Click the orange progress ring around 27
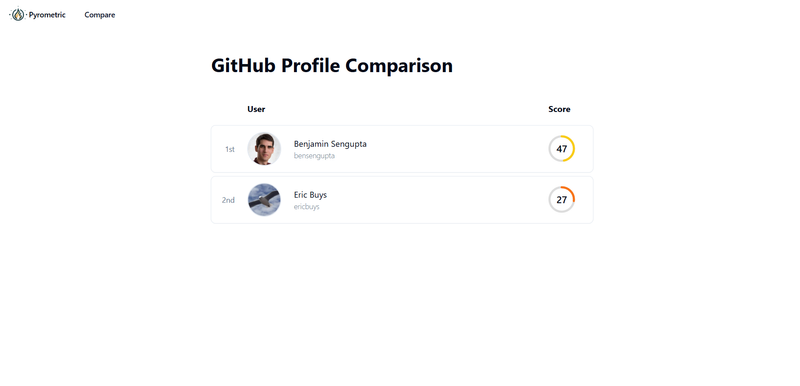The height and width of the screenshot is (386, 800). 572,192
